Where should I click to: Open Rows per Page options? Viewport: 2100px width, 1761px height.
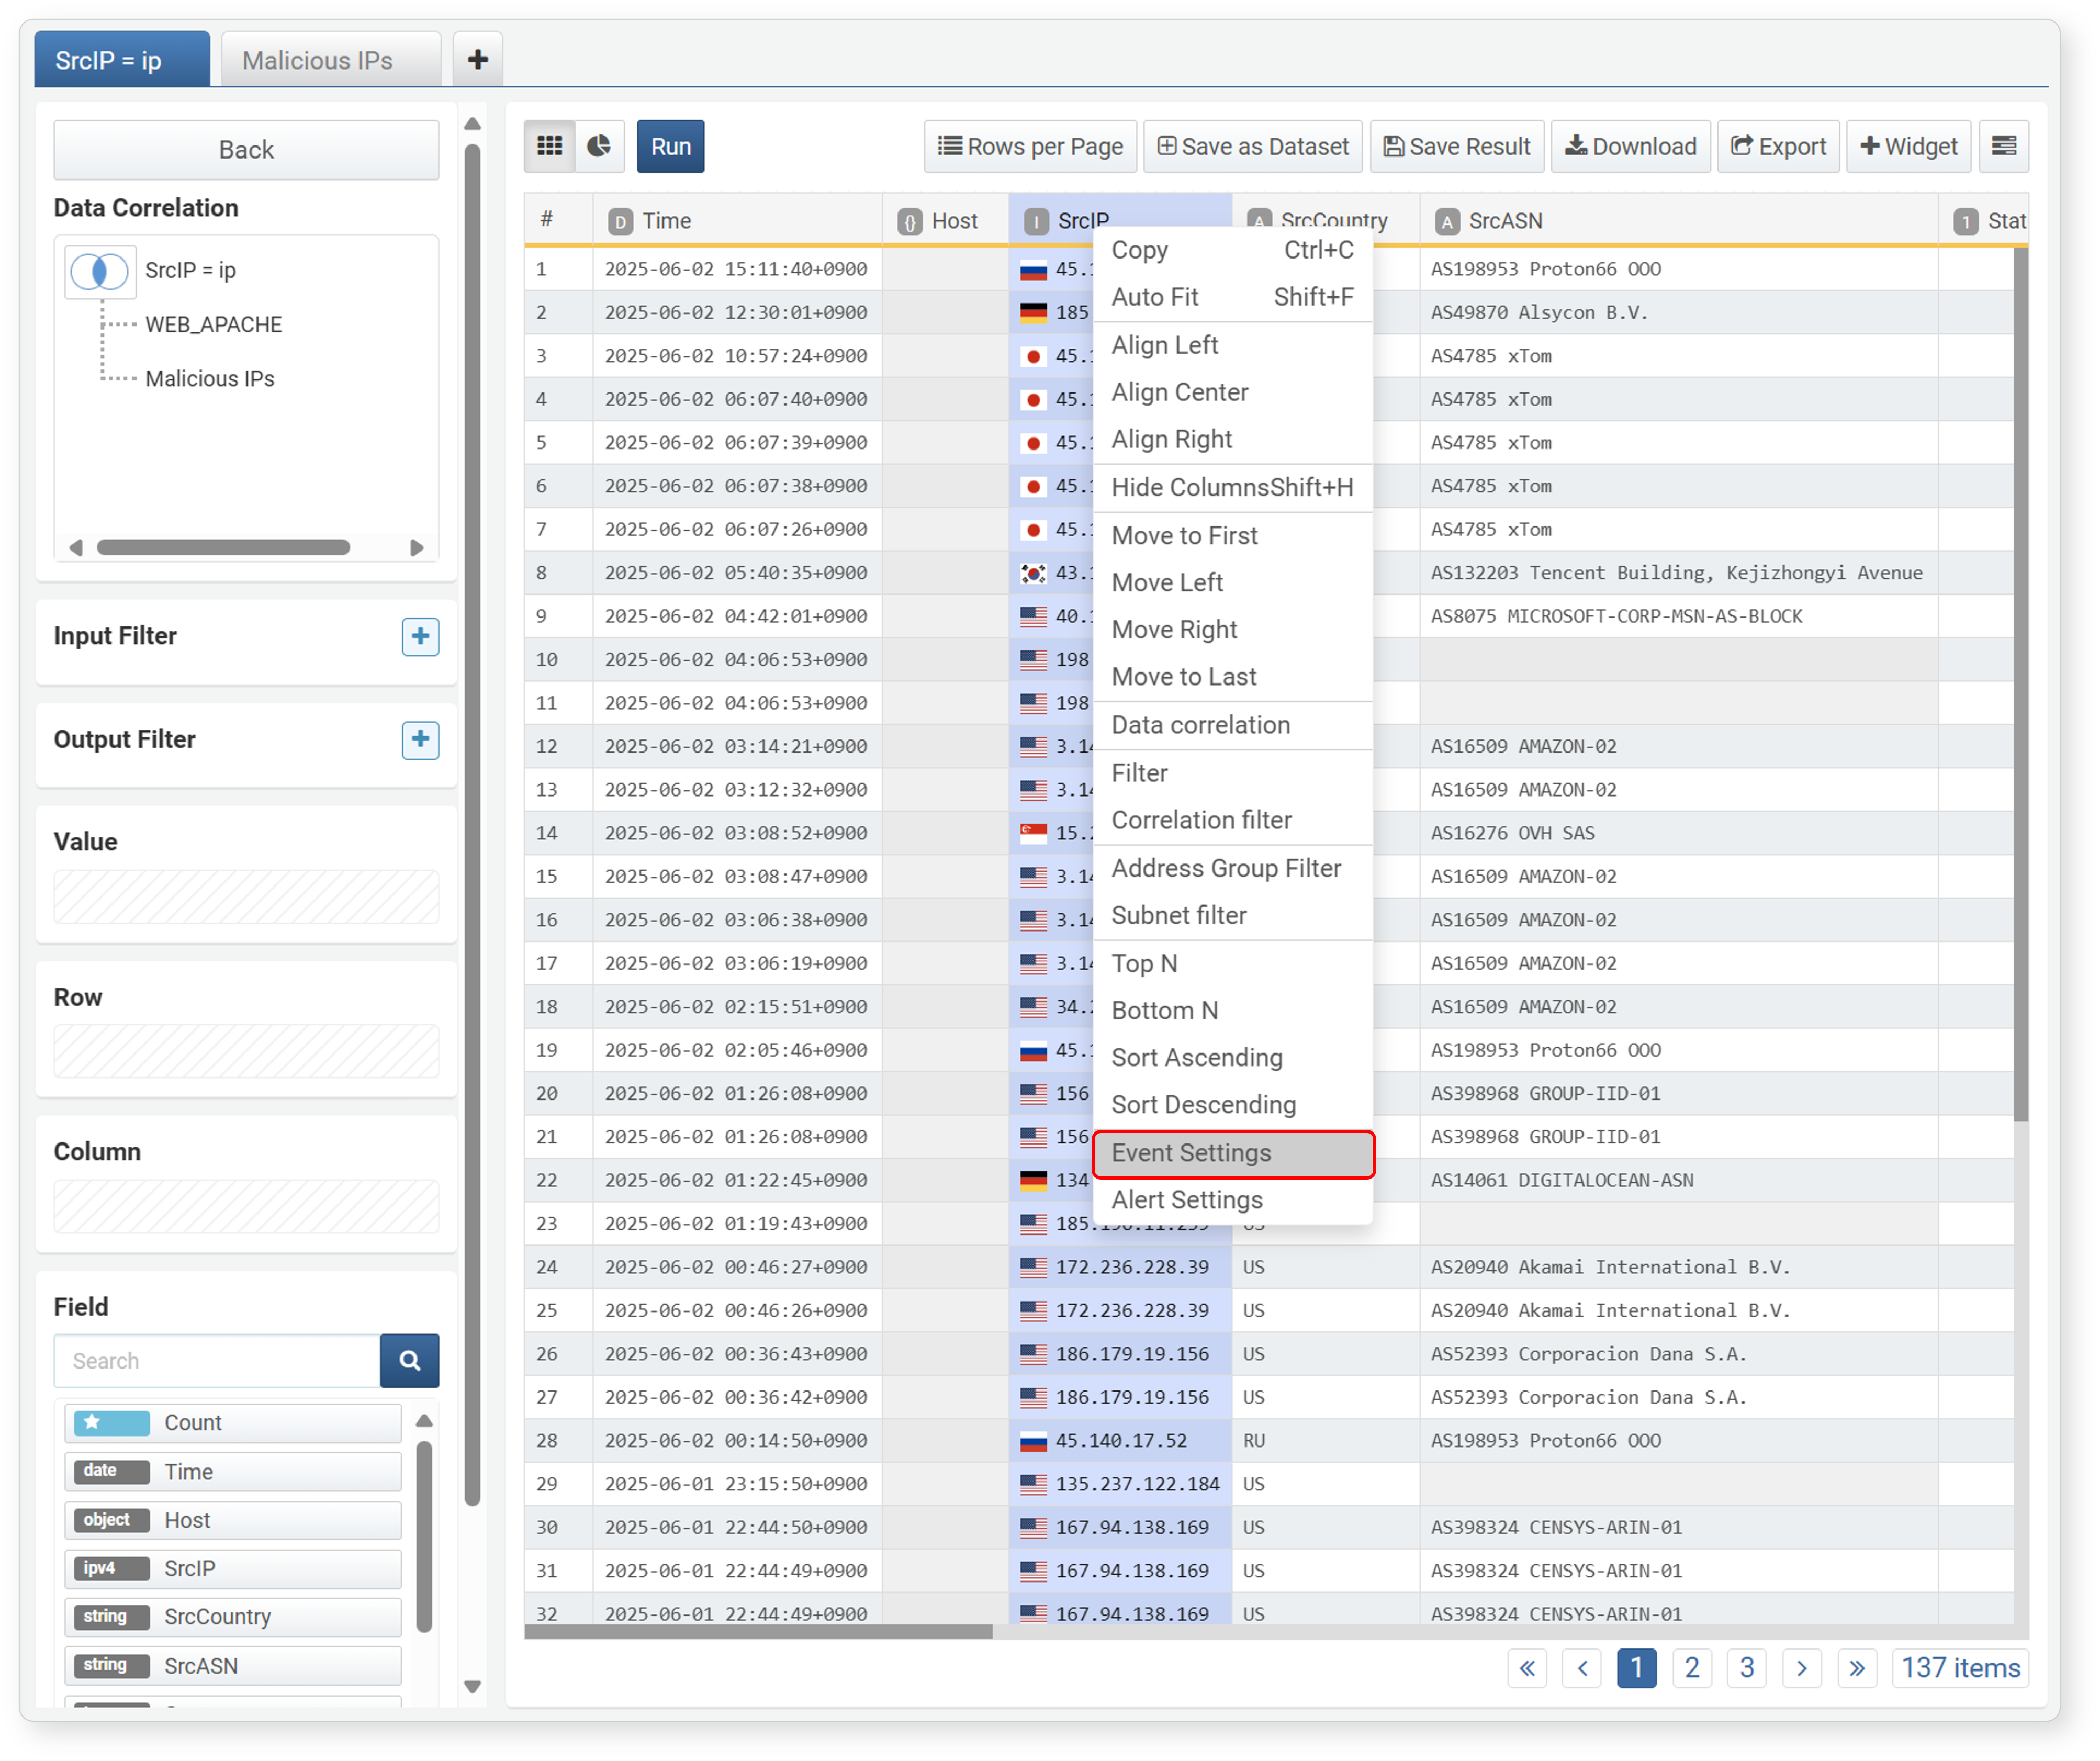coord(1030,146)
